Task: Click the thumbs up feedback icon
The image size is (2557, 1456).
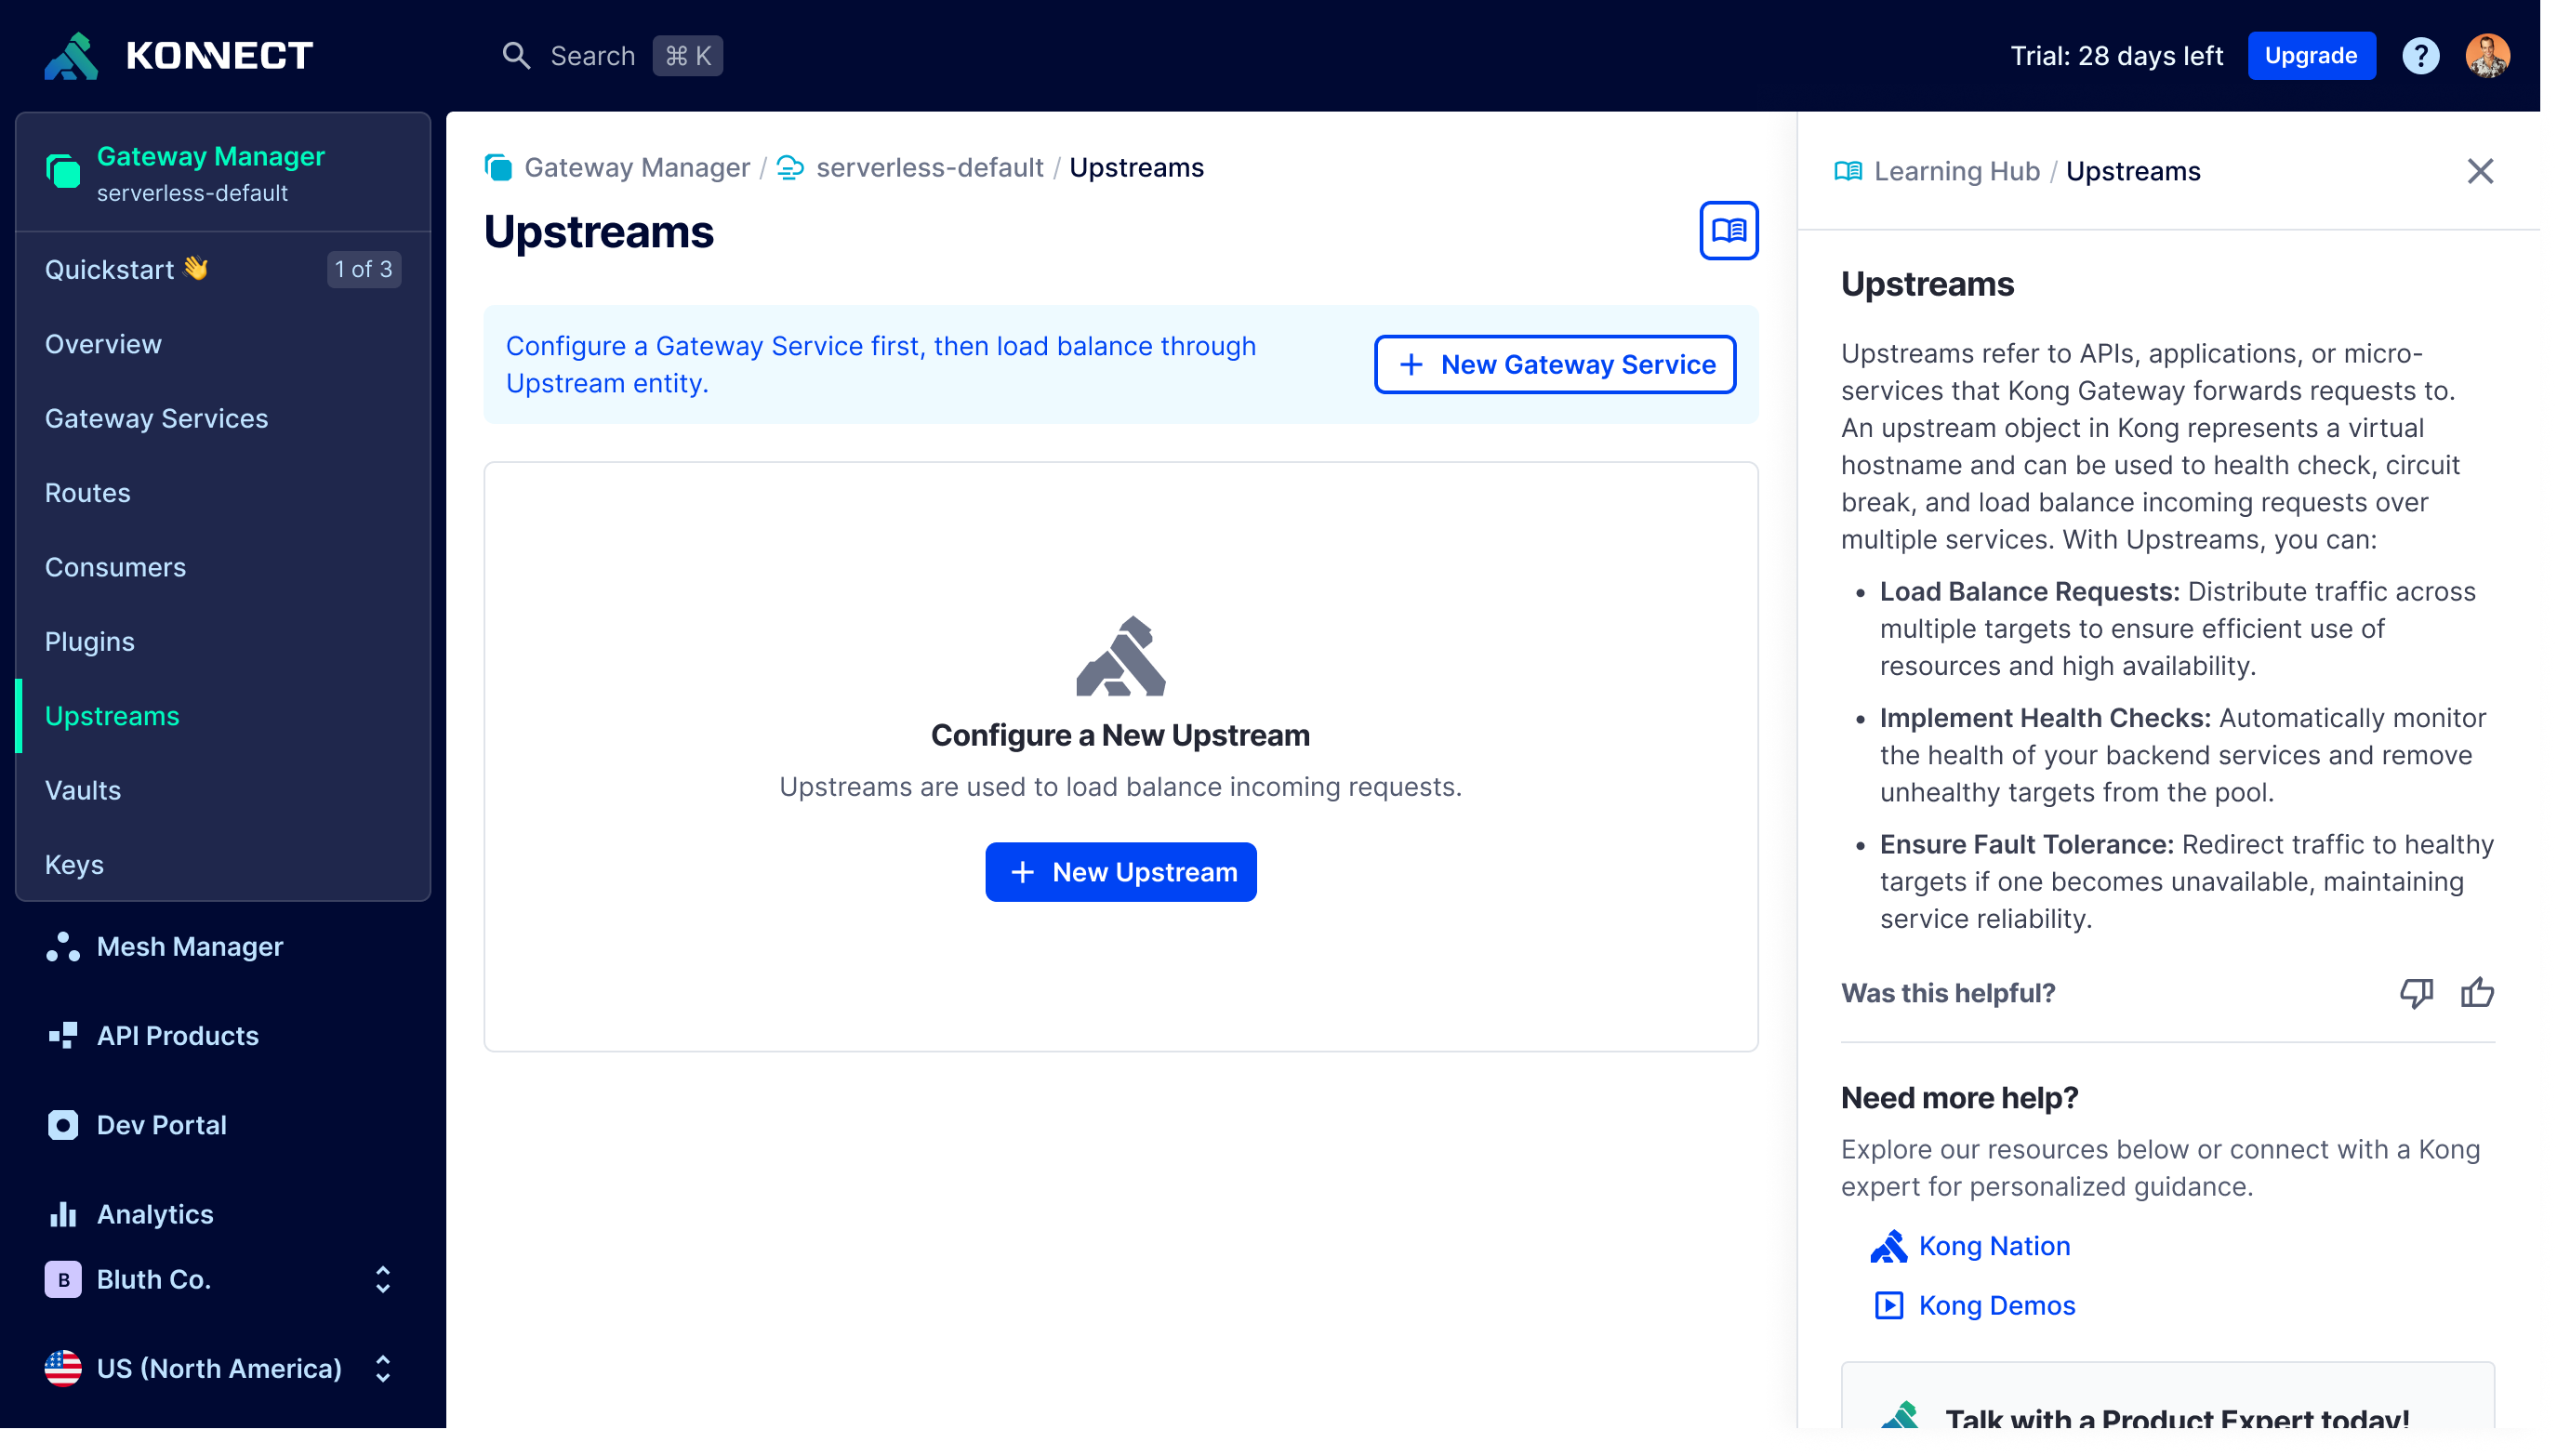Action: 2476,993
